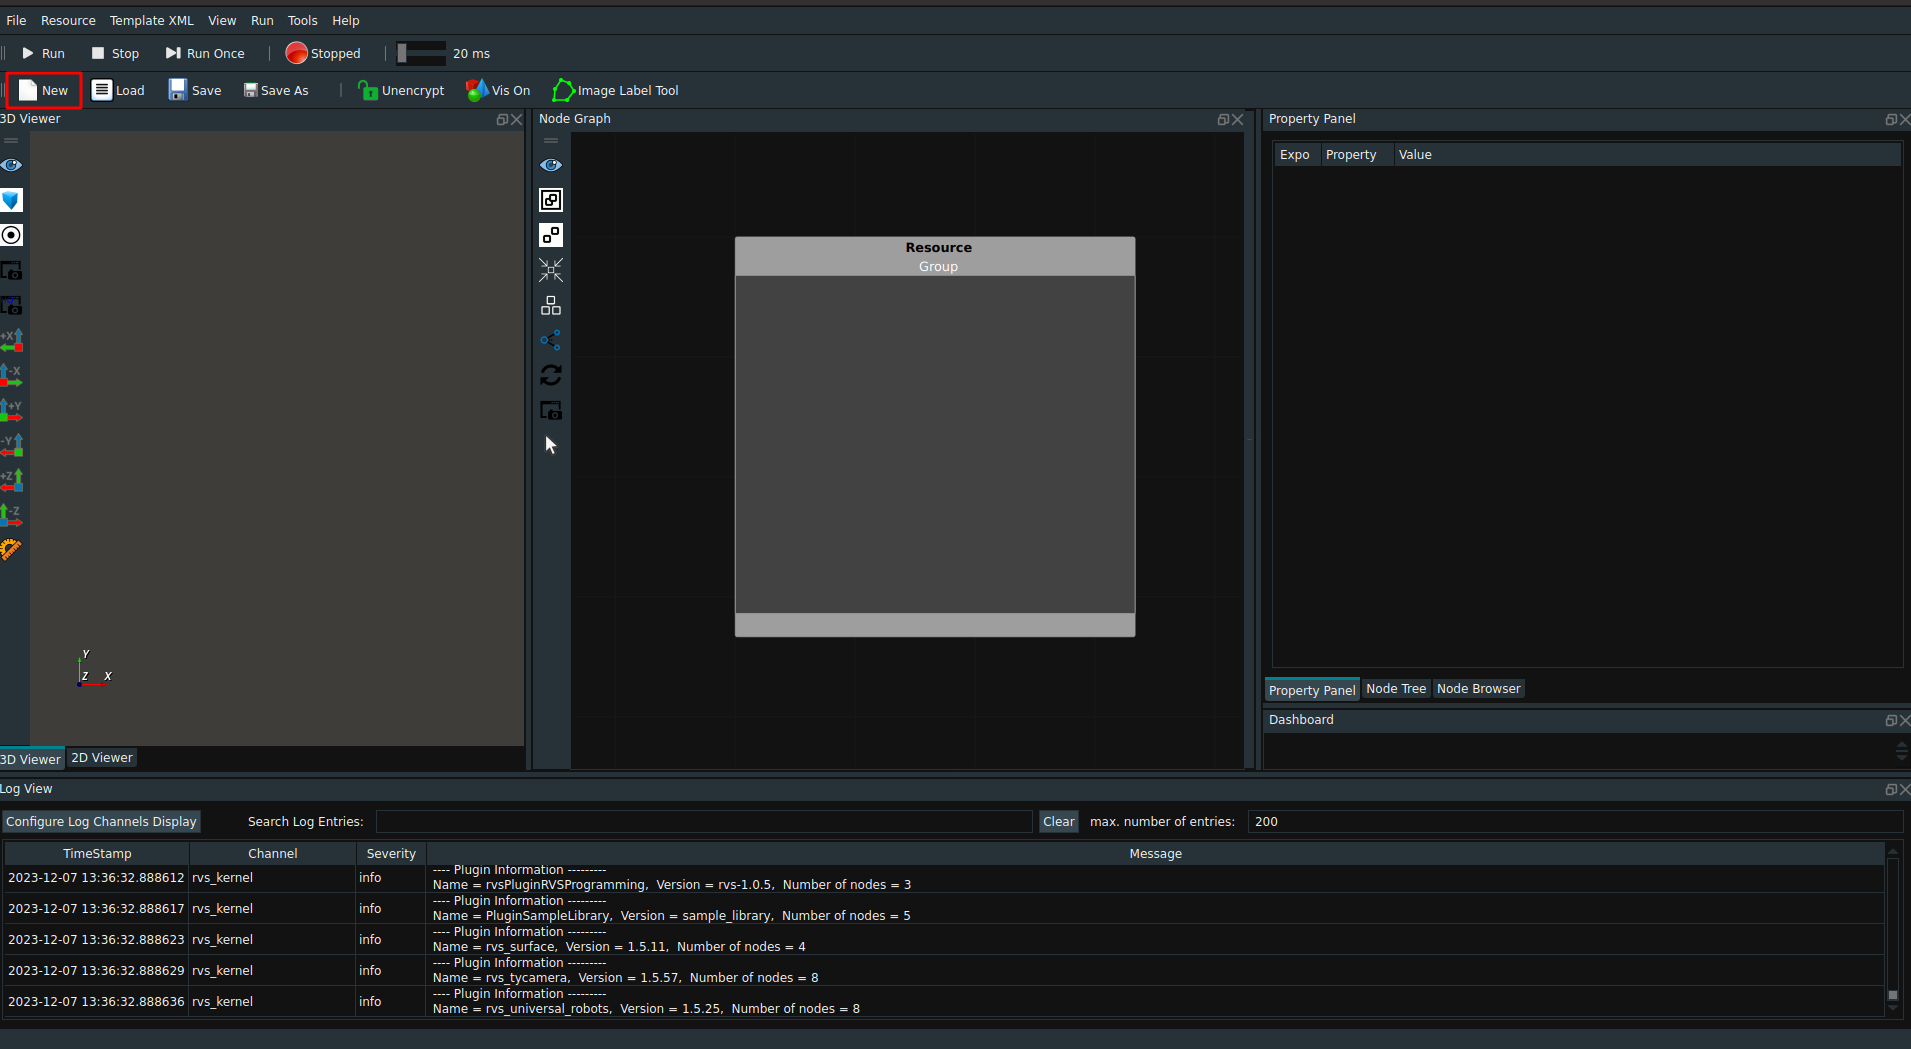Open the Tools menu
This screenshot has height=1049, width=1911.
click(x=302, y=20)
